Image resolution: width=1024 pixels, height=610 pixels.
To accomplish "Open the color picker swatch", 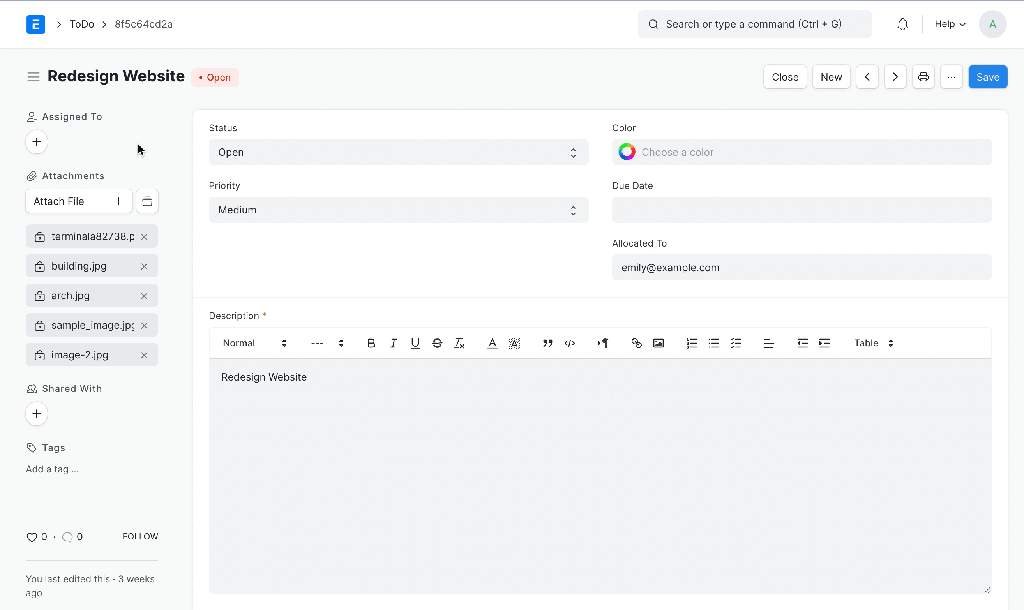I will click(627, 152).
